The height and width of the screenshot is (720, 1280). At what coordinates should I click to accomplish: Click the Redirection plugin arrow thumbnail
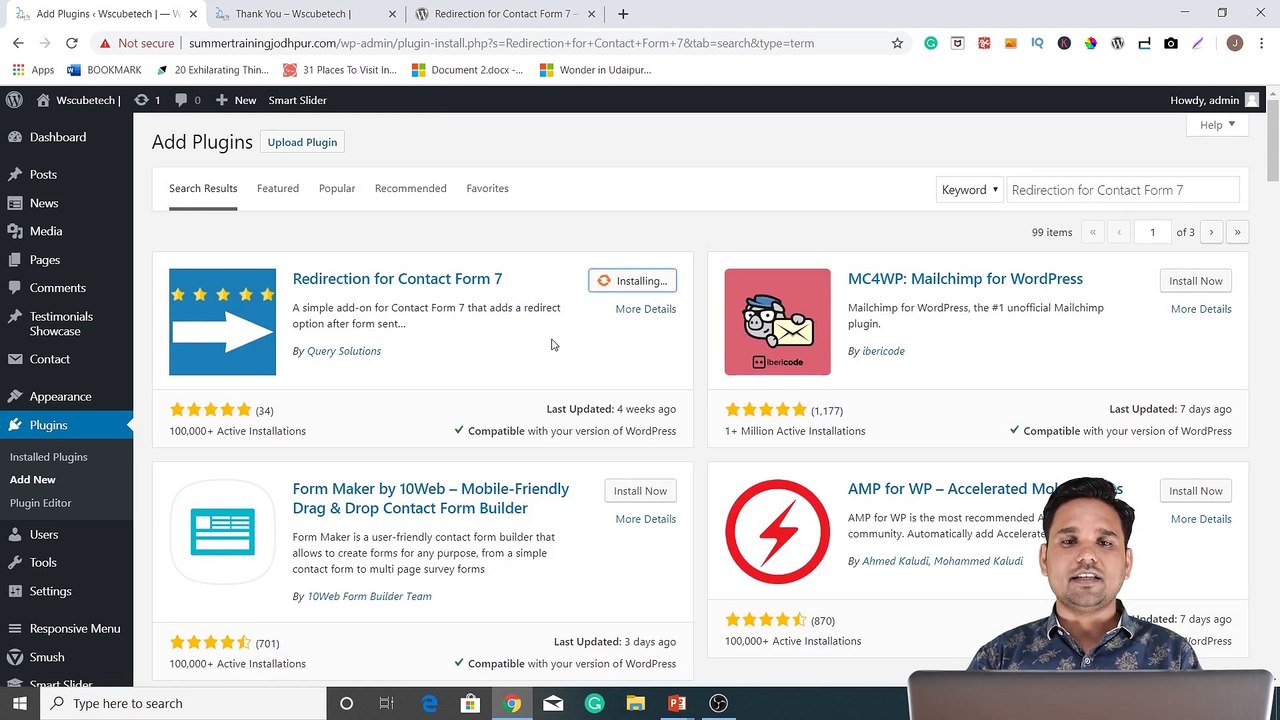tap(222, 322)
